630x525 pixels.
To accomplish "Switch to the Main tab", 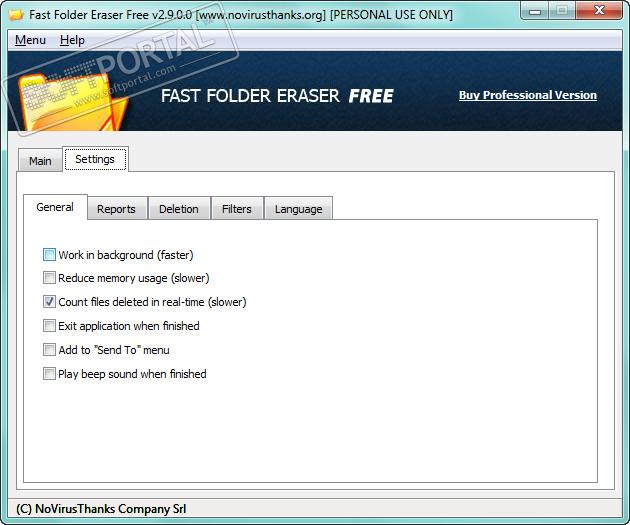I will 40,161.
